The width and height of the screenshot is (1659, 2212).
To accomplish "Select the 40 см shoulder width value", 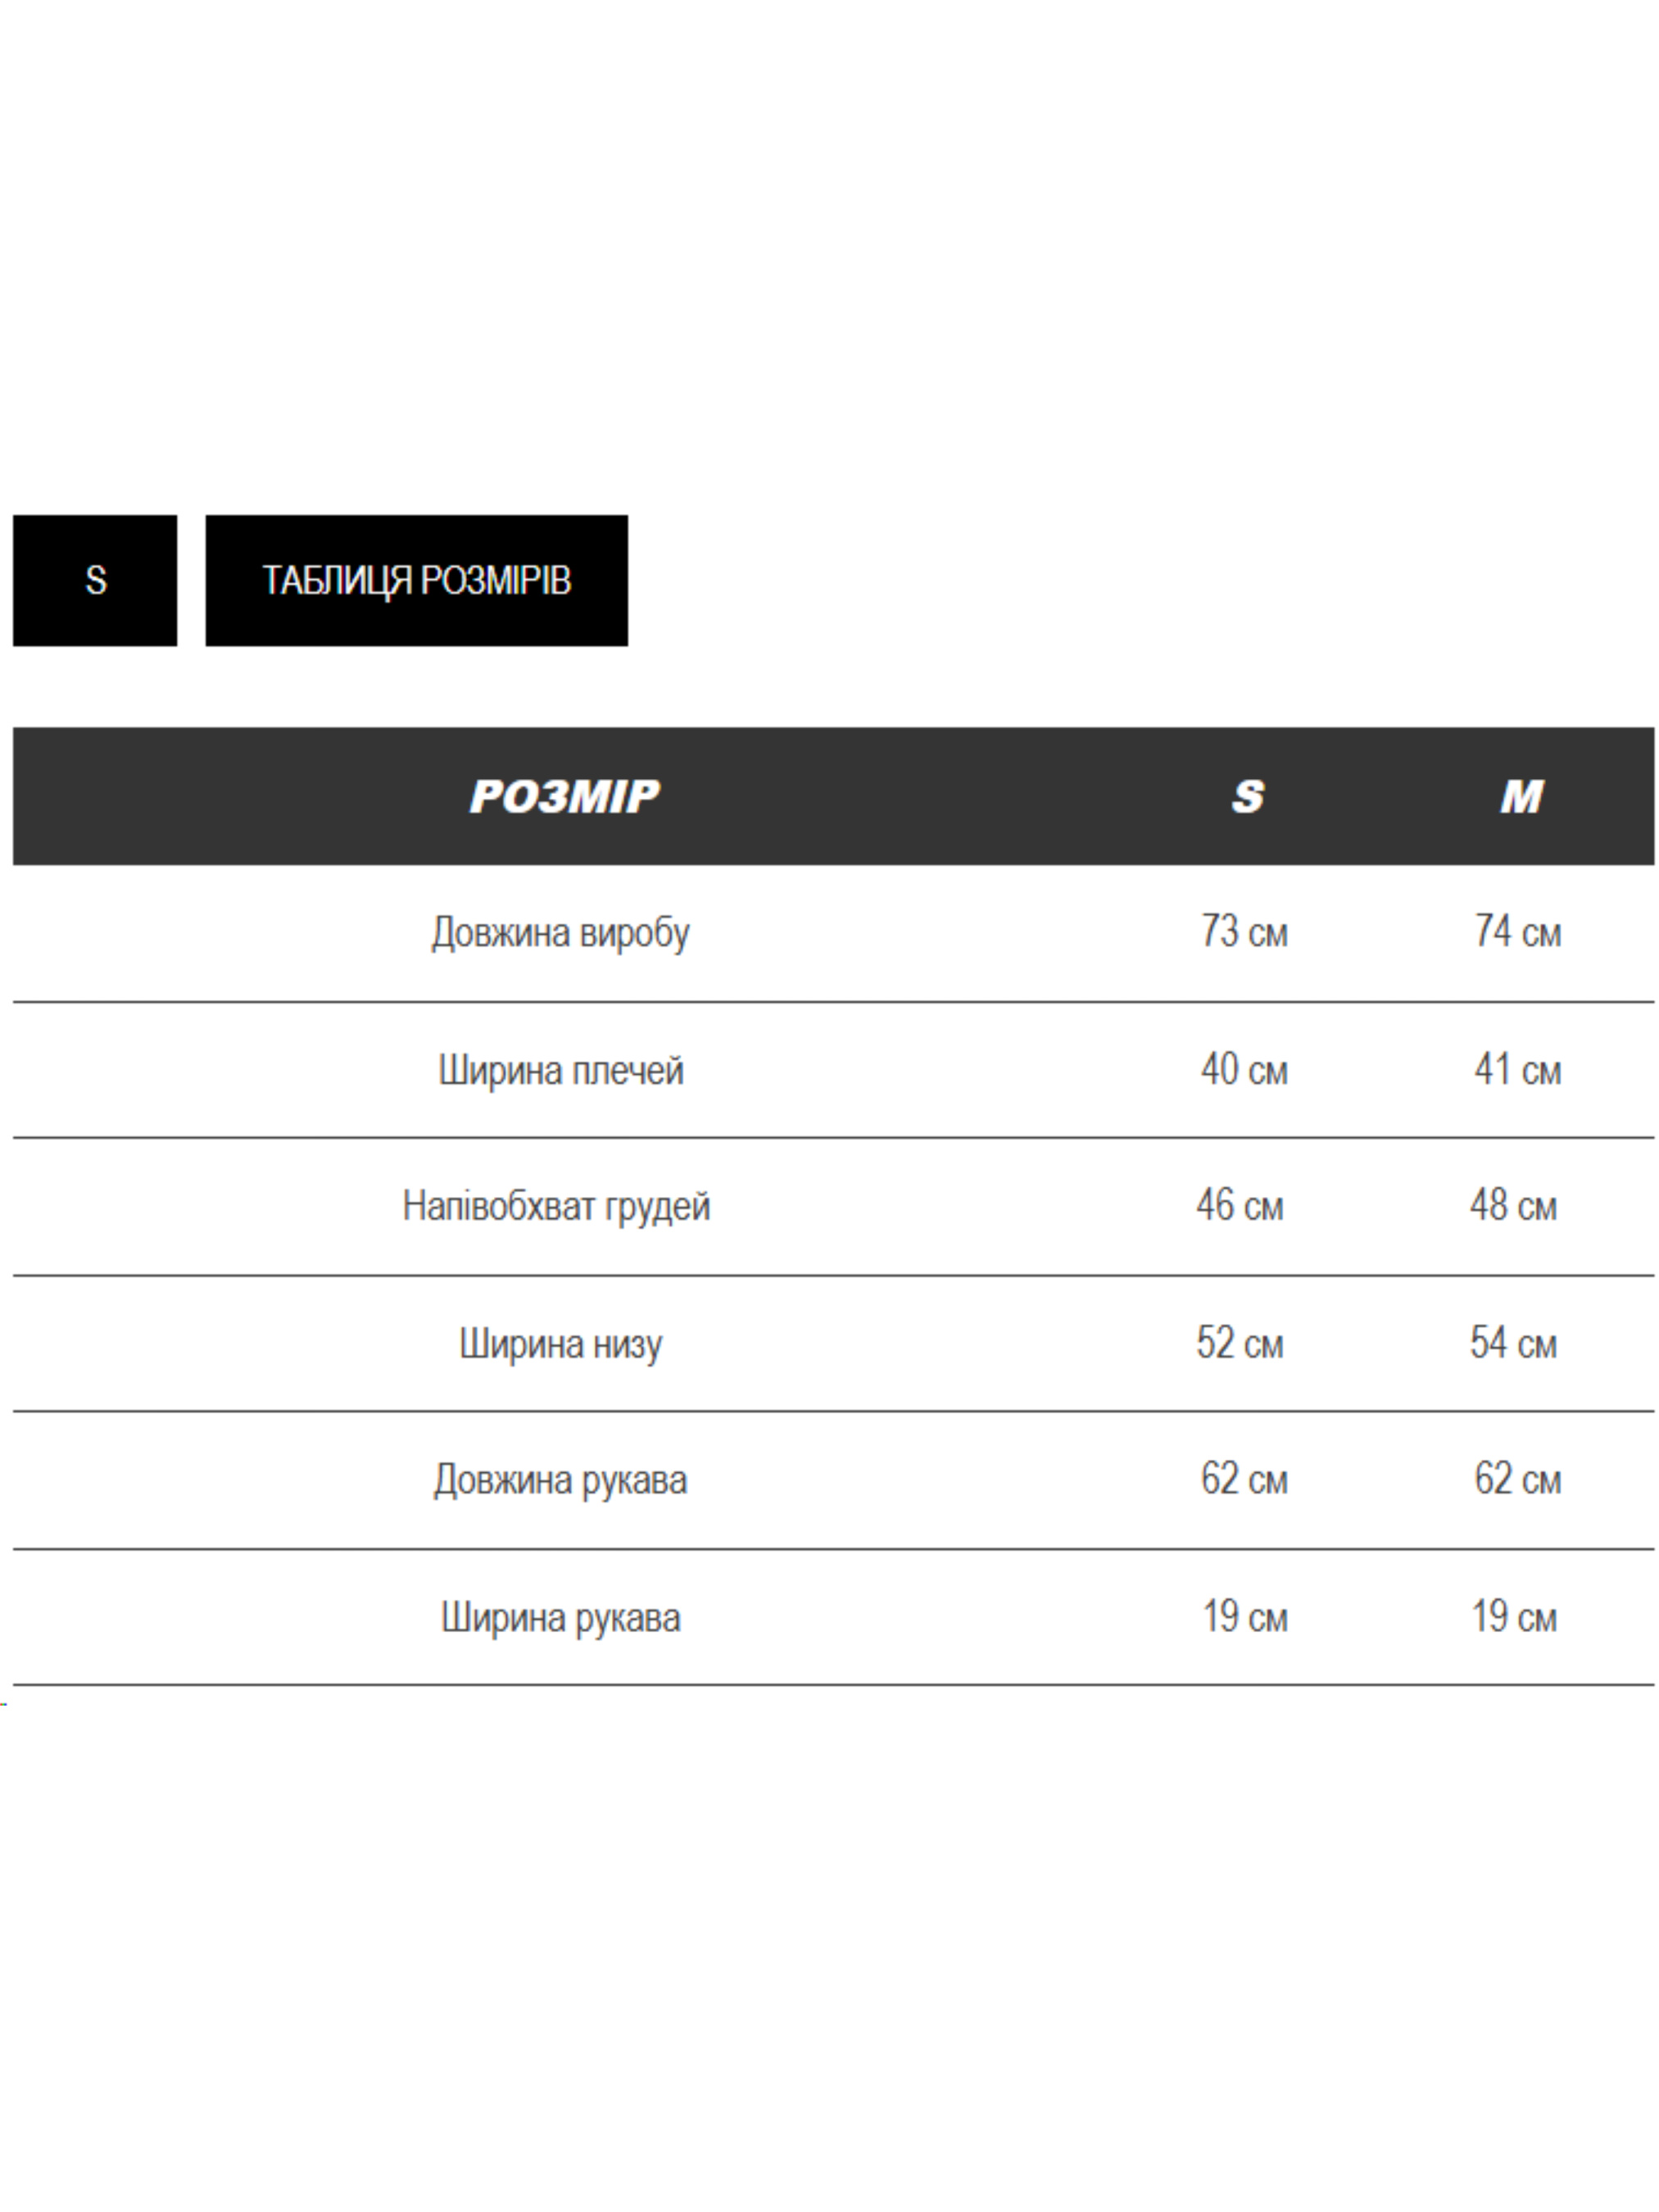I will coord(1244,1070).
